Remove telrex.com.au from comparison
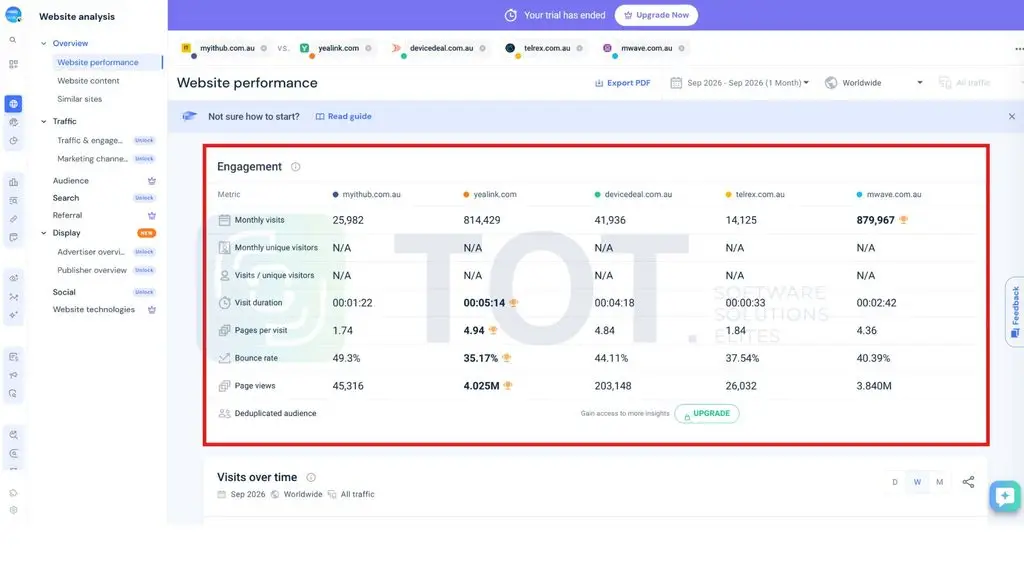Screen dimensions: 1024x576 point(579,48)
